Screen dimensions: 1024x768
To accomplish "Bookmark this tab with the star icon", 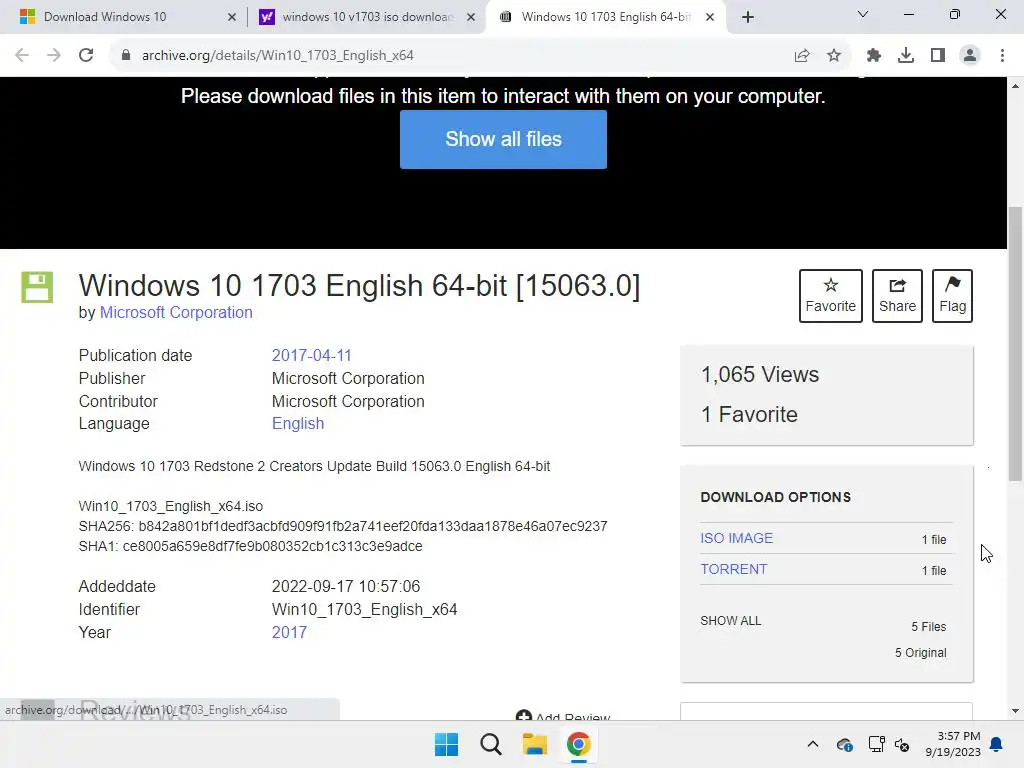I will (834, 56).
